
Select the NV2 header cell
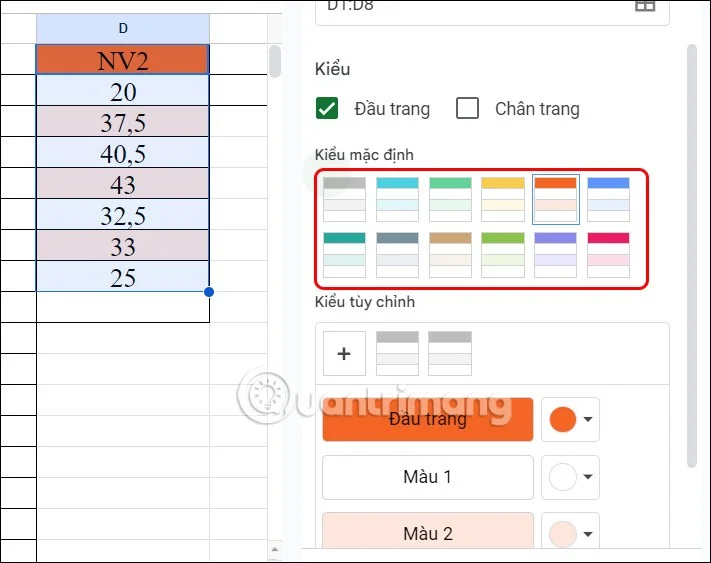point(123,59)
